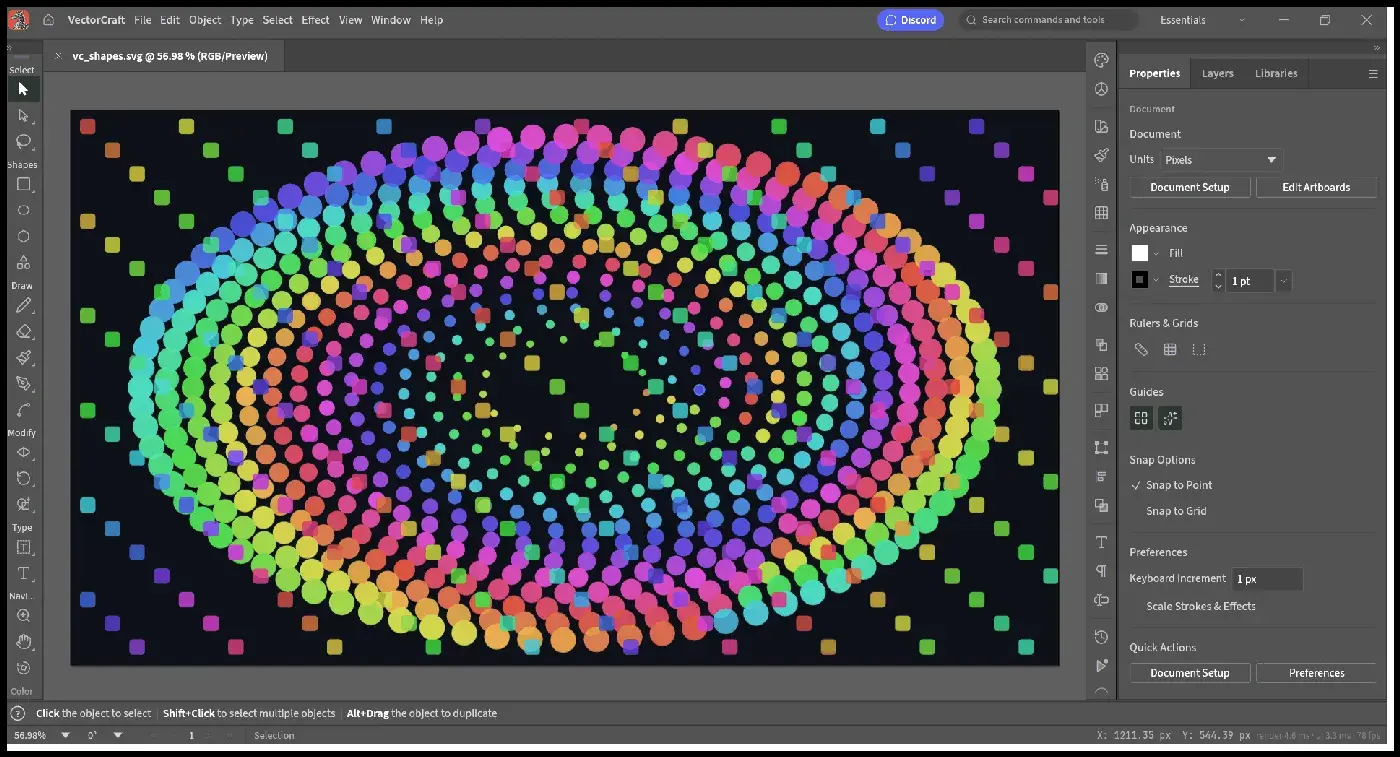Pick the Pencil draw tool

click(23, 305)
